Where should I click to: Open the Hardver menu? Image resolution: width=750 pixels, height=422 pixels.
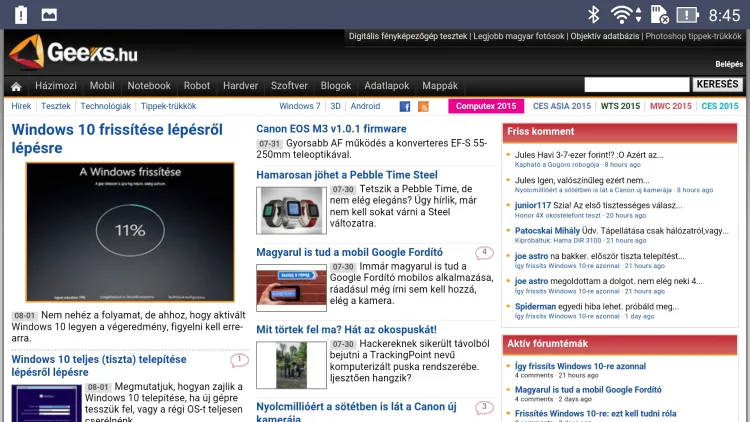click(x=240, y=86)
